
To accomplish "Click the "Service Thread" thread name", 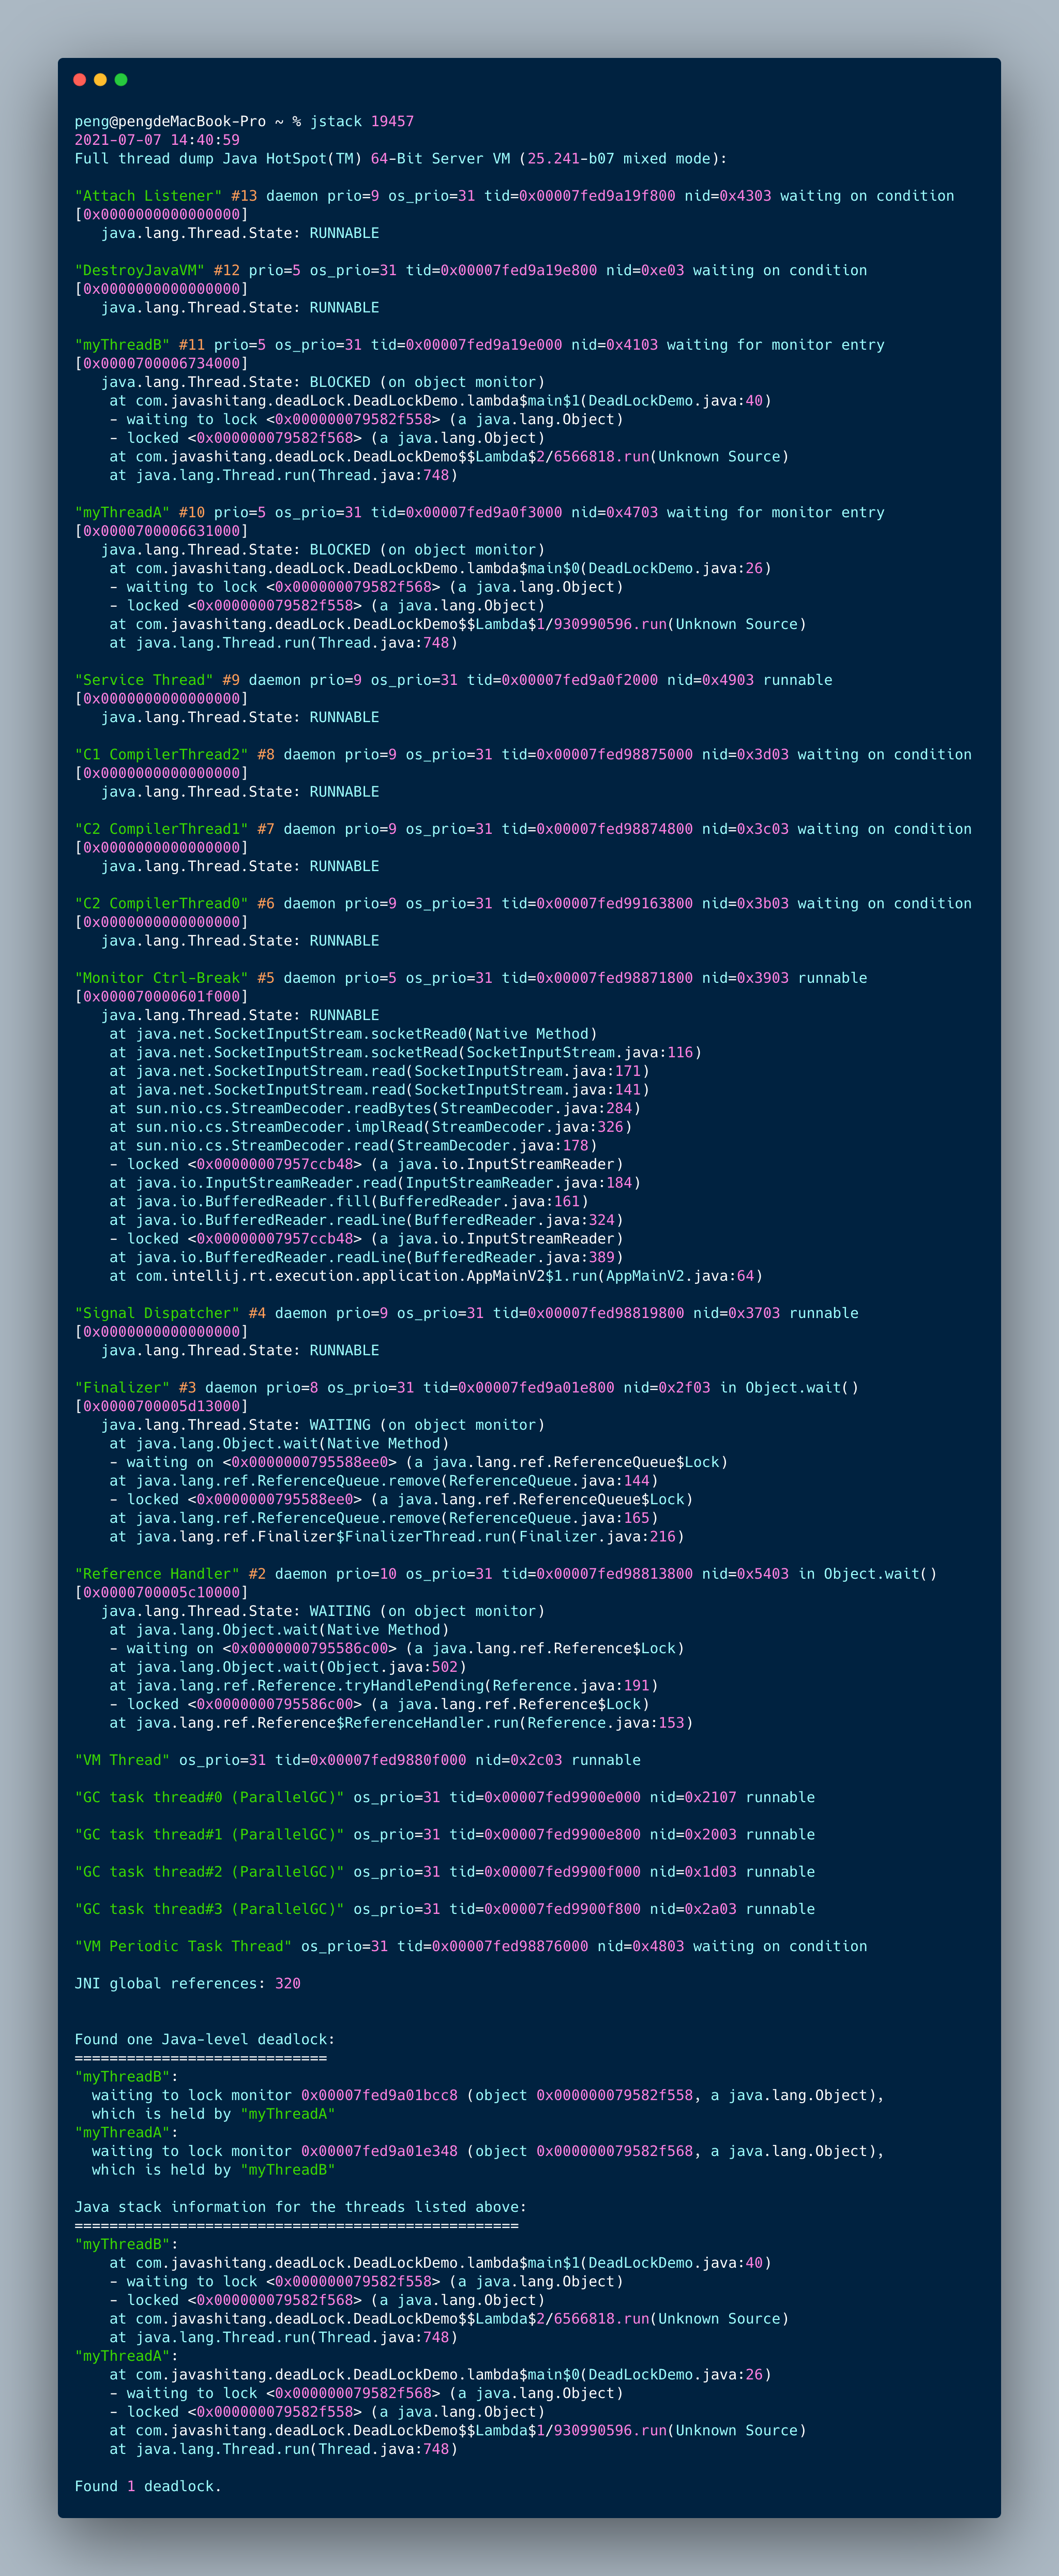I will [x=144, y=680].
